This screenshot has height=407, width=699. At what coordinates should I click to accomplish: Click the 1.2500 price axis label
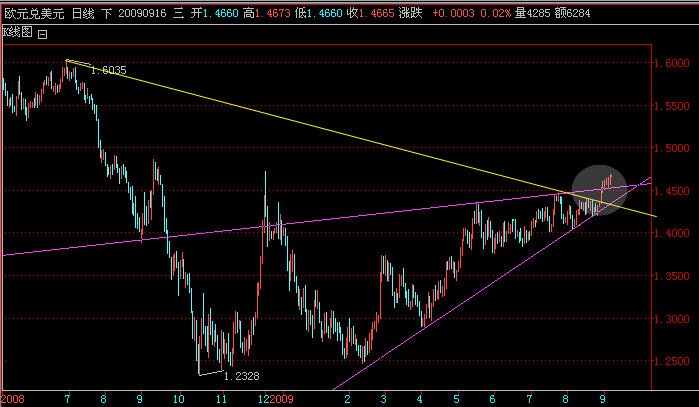point(671,362)
